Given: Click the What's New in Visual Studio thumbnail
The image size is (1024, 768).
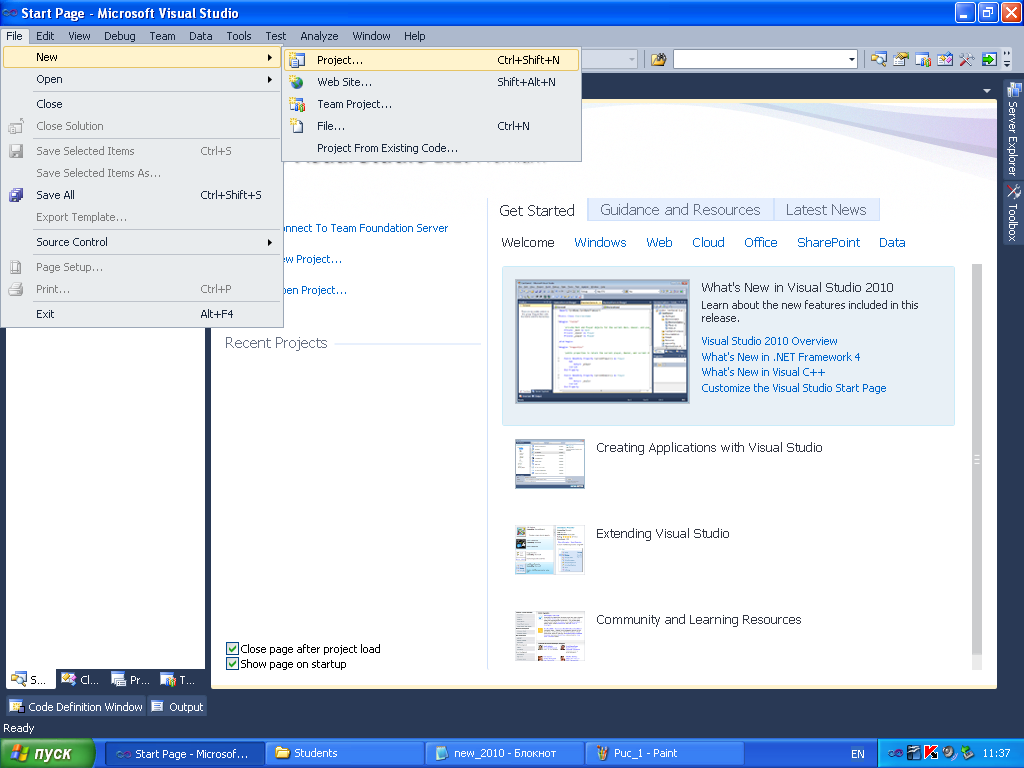Looking at the screenshot, I should tap(602, 341).
